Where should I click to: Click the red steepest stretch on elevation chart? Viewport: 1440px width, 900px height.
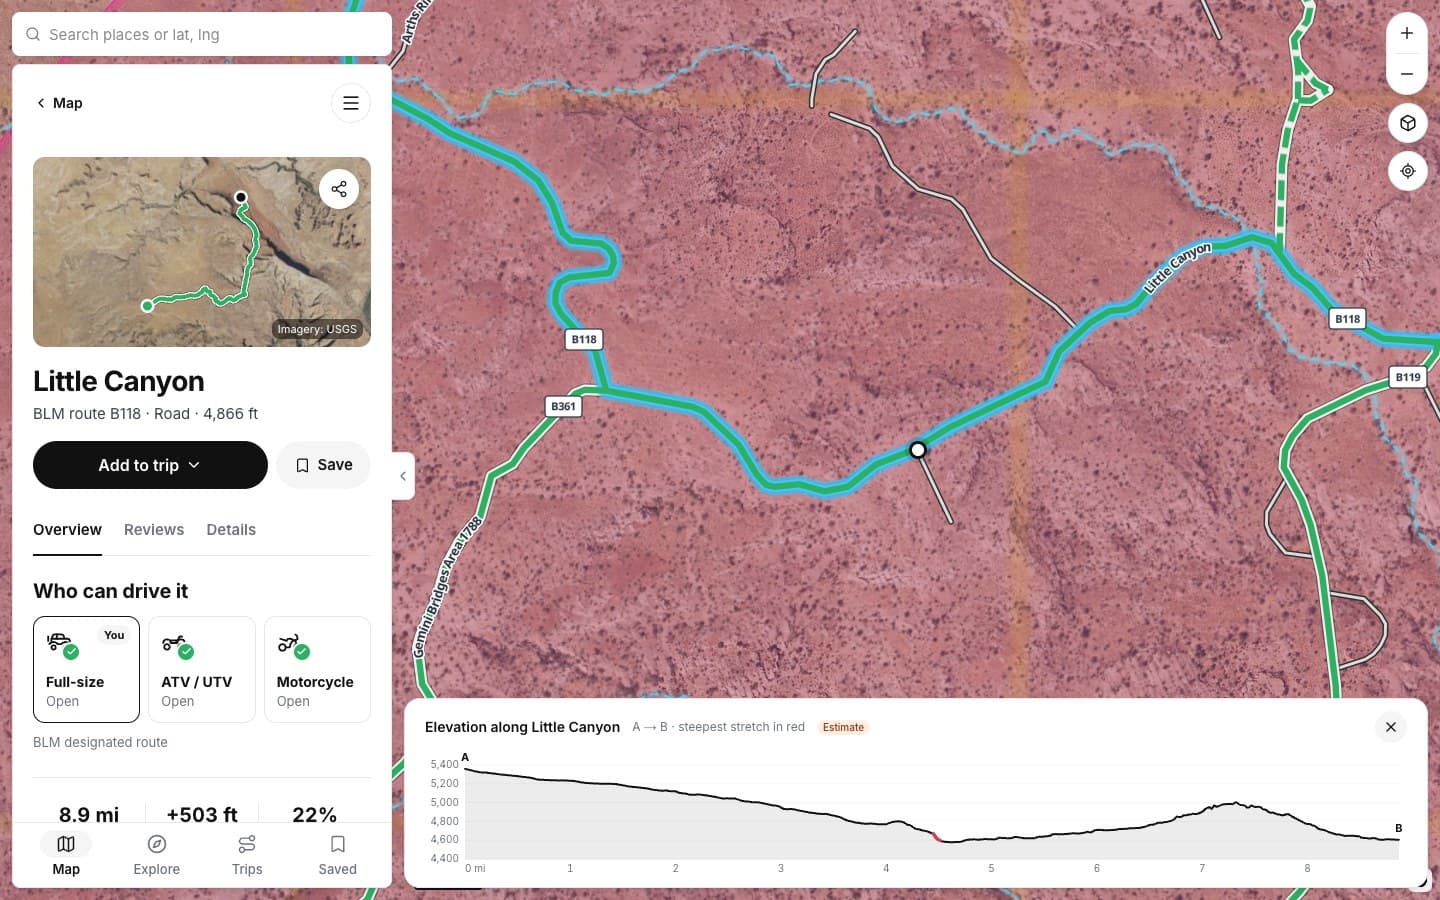pos(938,836)
